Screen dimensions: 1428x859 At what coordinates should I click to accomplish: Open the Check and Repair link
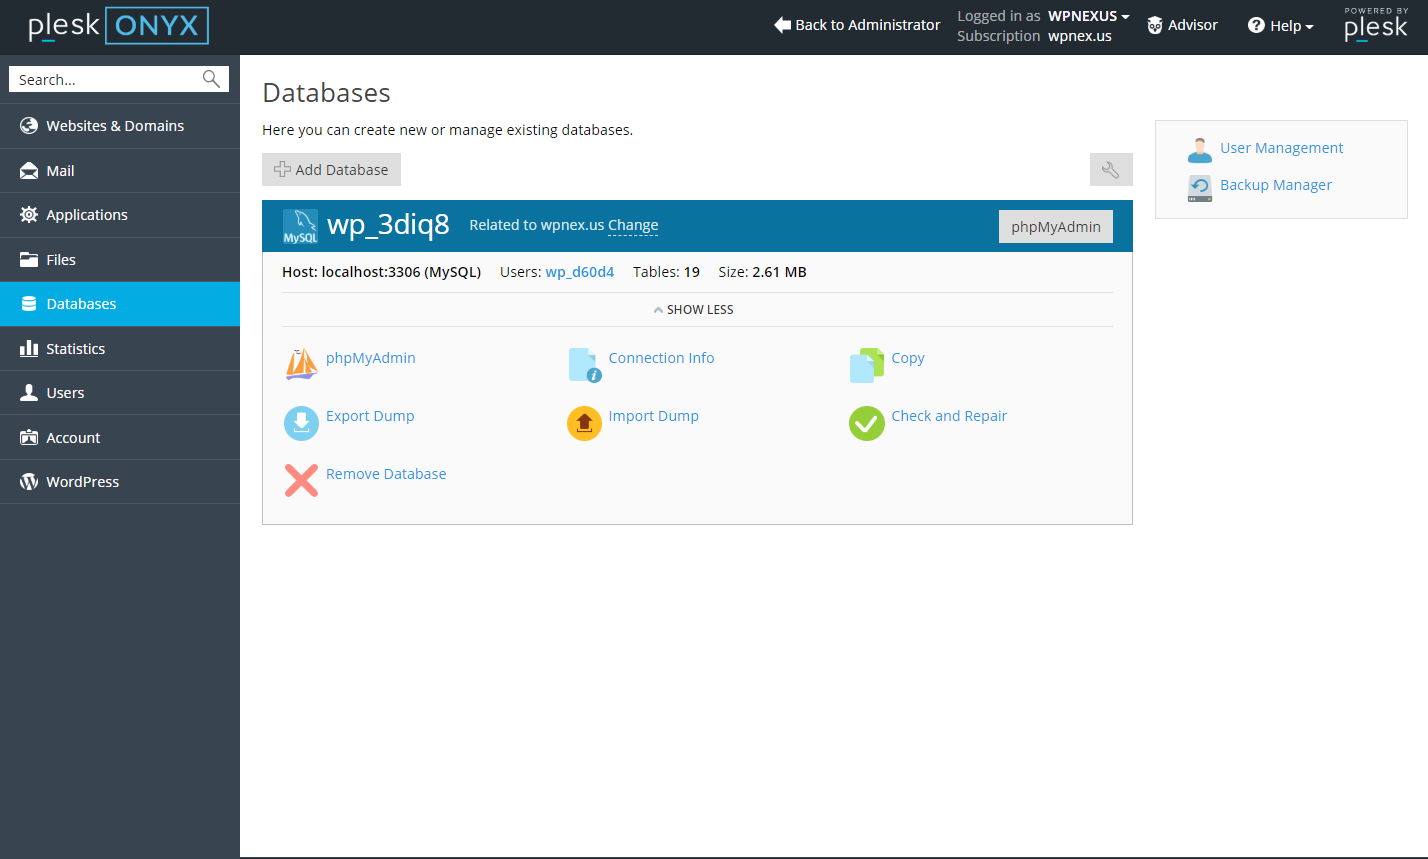click(x=949, y=416)
